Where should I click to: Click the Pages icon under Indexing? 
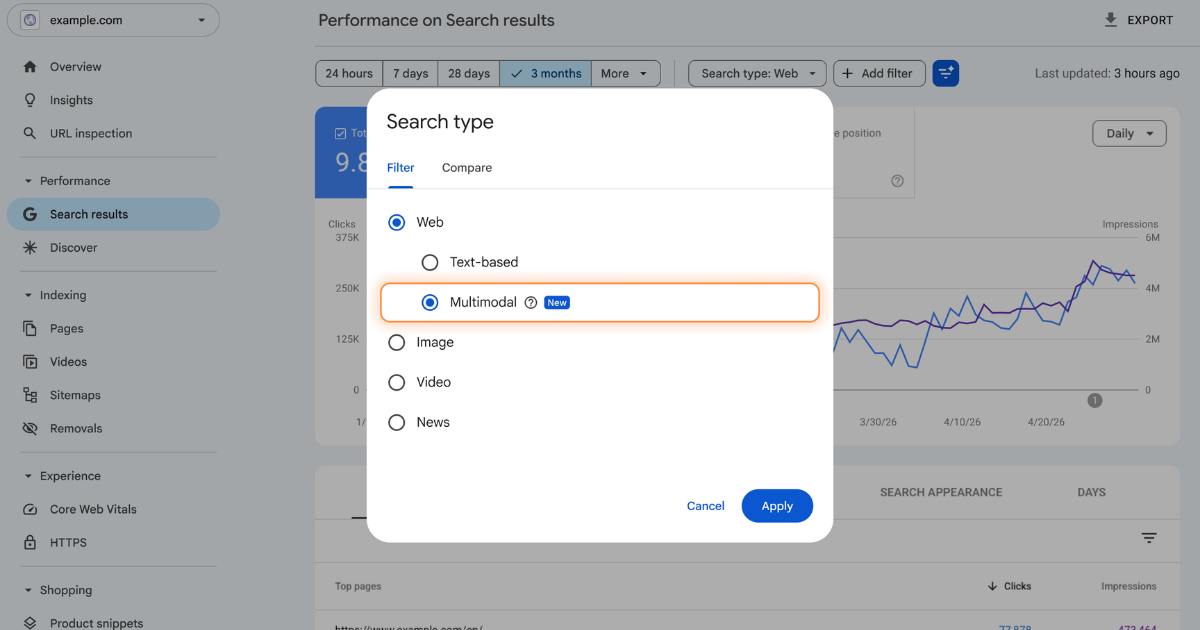(x=30, y=328)
